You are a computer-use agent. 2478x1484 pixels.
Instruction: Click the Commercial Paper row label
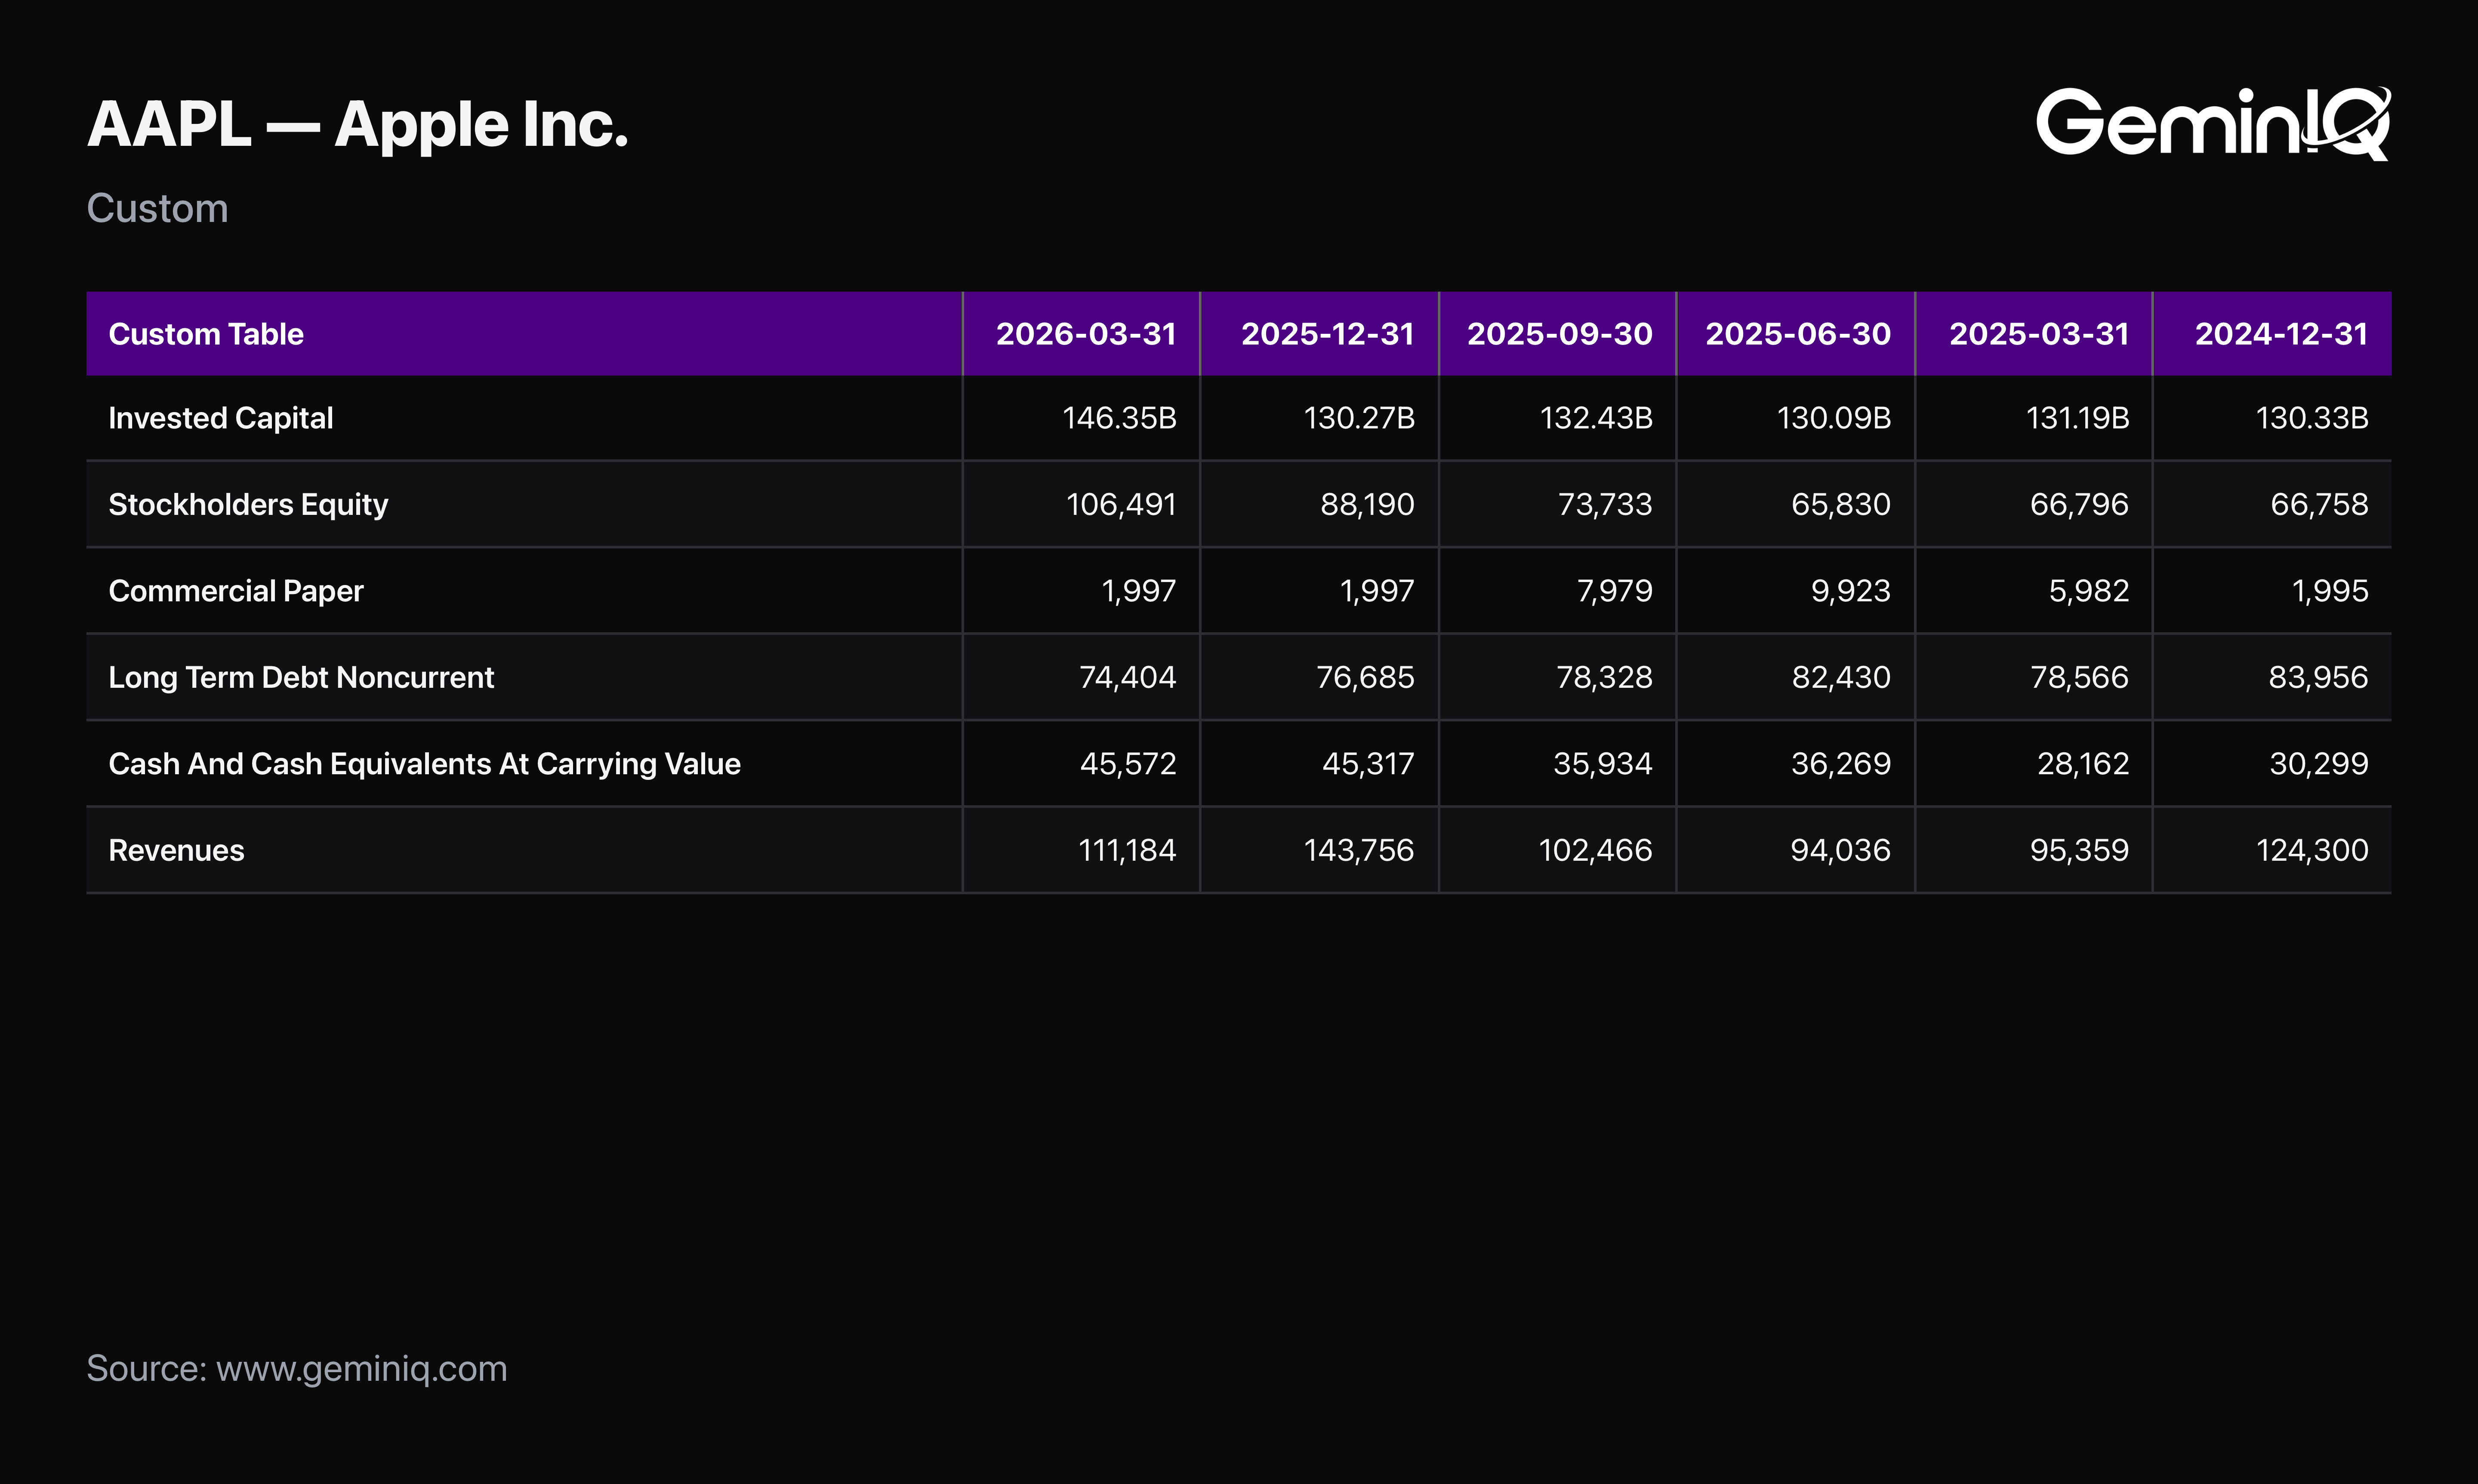point(236,591)
